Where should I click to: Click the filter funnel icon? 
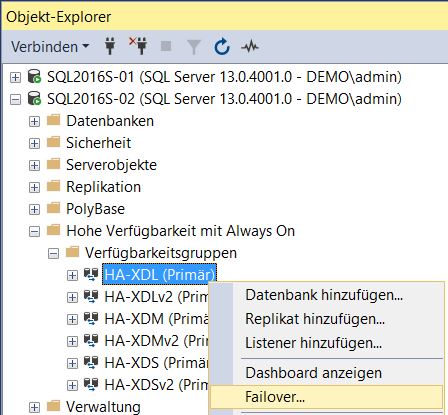coord(194,47)
